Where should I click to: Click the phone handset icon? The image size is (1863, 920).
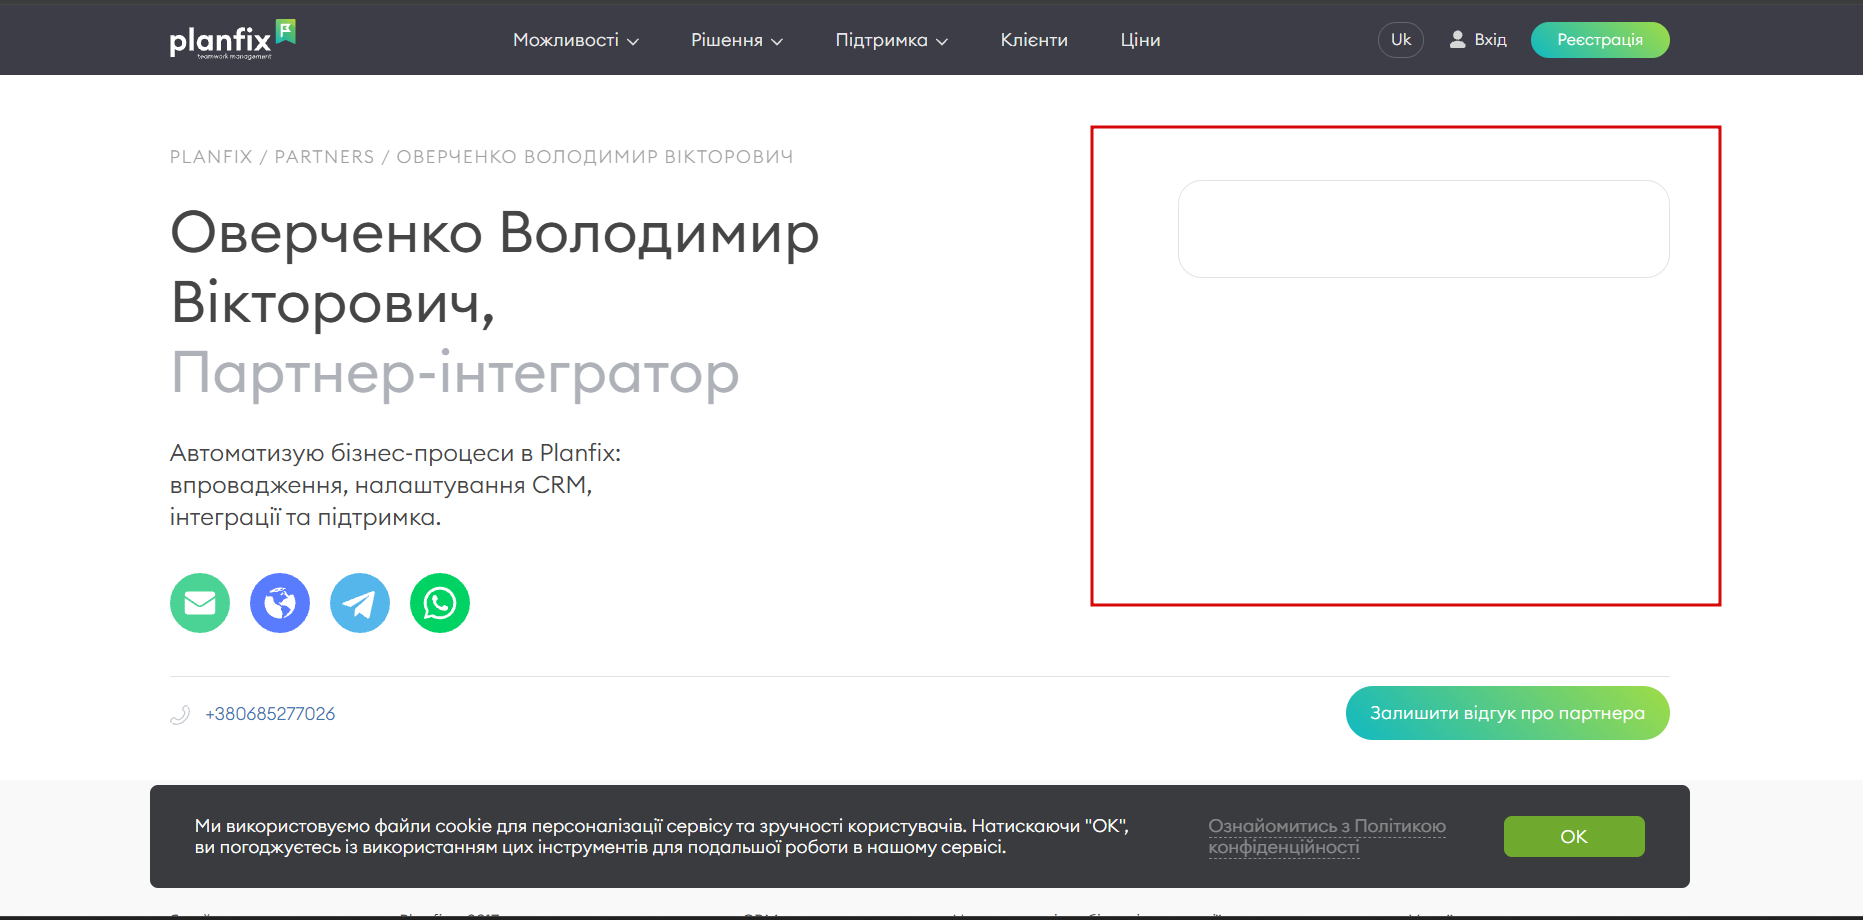tap(180, 714)
